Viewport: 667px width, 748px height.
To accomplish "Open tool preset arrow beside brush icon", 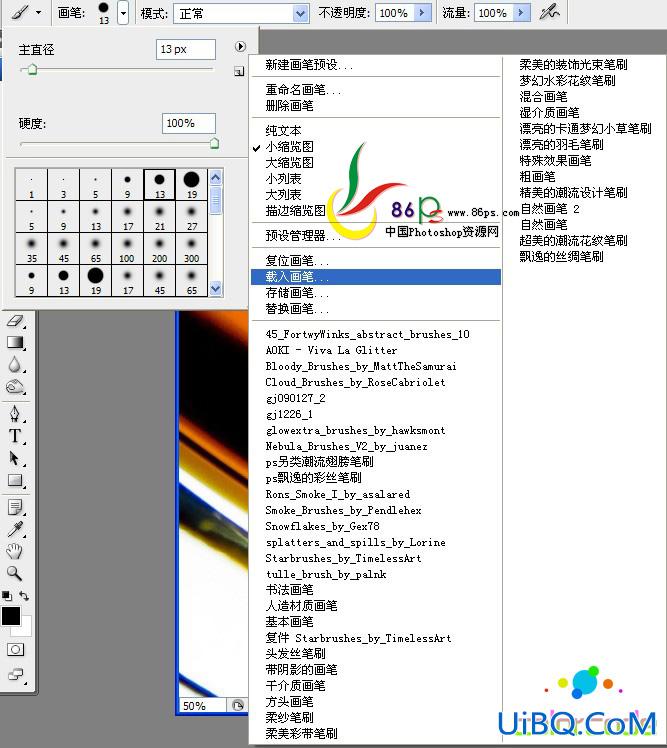I will (x=38, y=13).
